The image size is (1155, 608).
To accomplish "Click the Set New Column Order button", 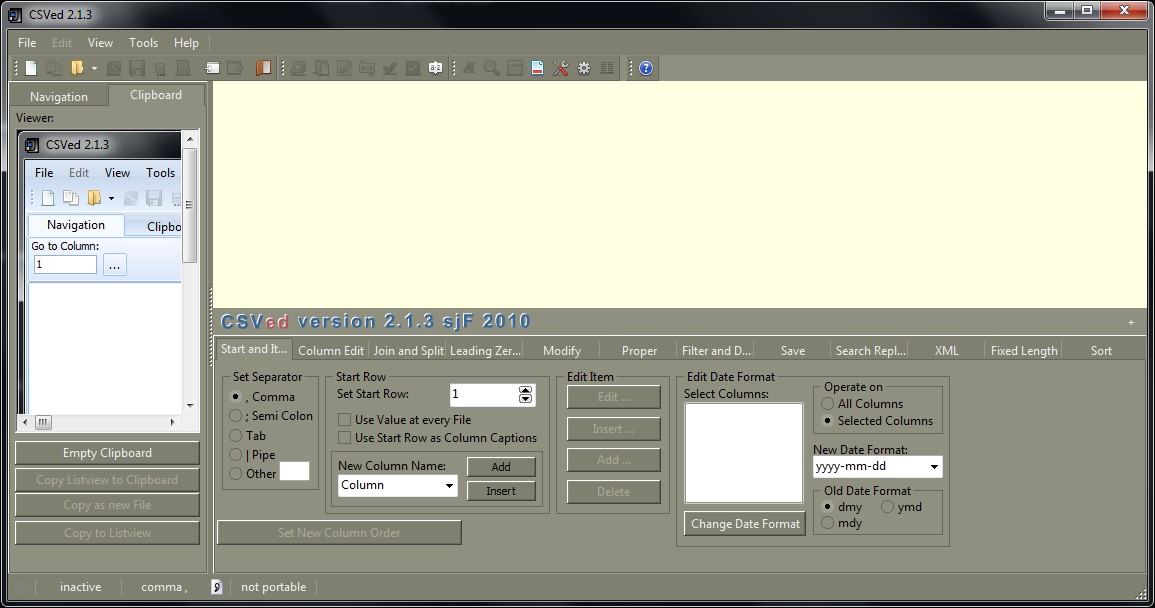I will tap(340, 533).
